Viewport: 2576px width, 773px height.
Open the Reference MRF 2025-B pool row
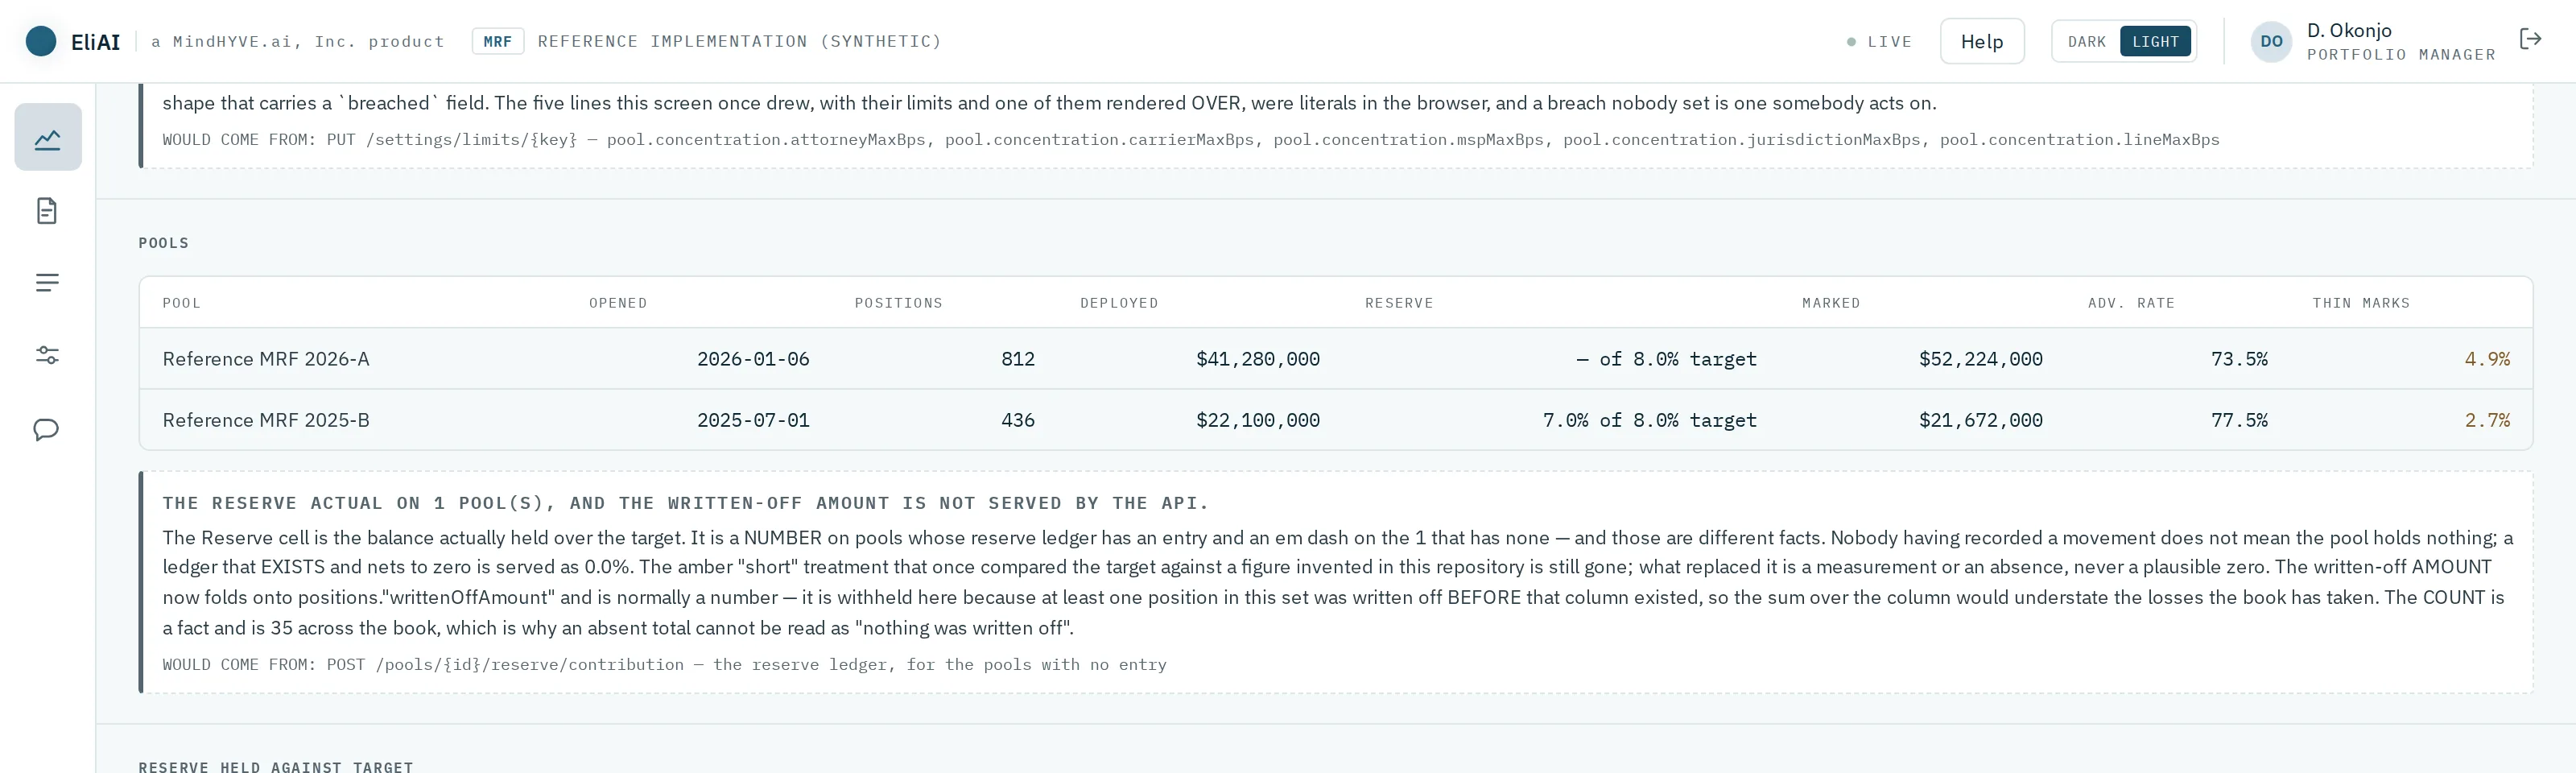(1336, 420)
